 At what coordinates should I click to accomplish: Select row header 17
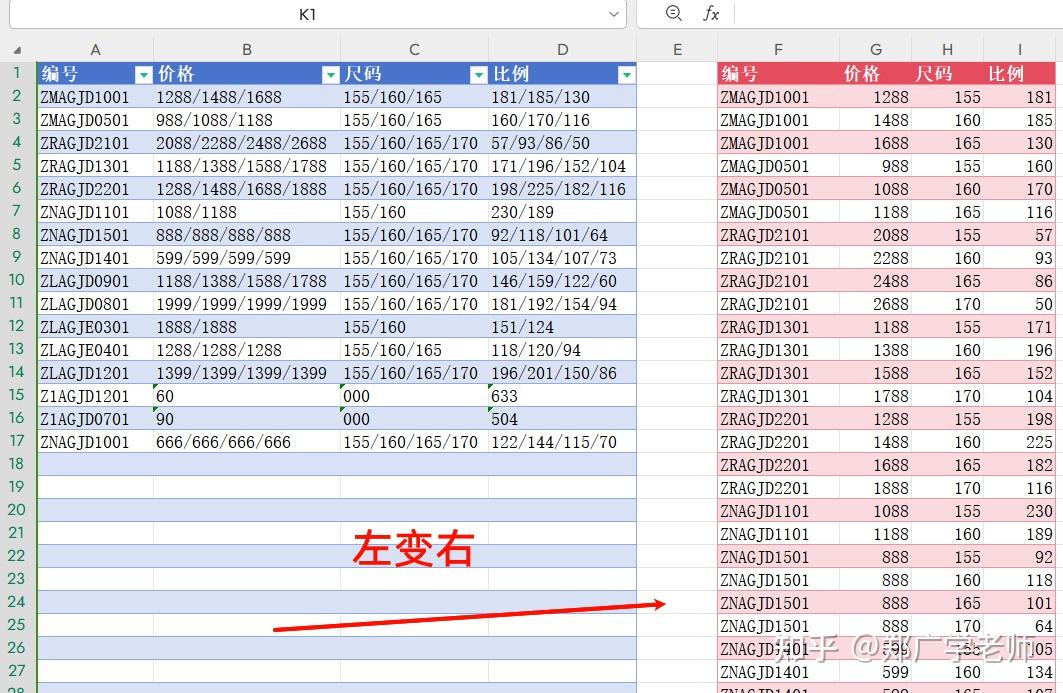(x=16, y=441)
